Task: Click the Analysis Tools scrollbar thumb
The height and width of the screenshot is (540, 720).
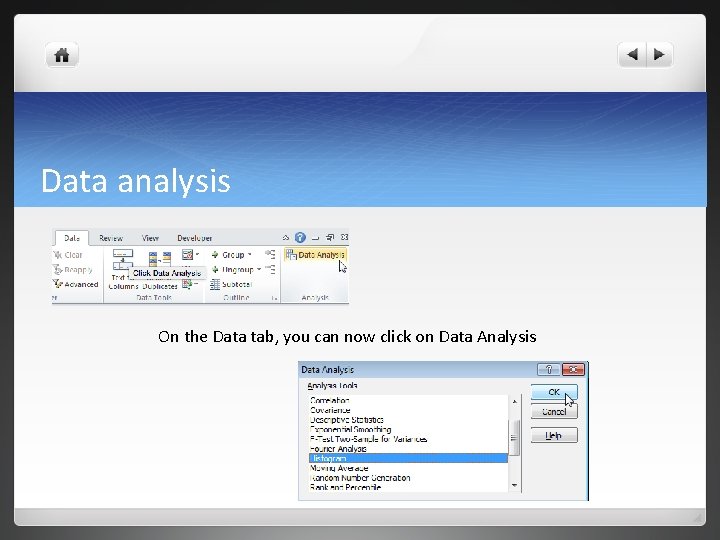Action: 514,438
